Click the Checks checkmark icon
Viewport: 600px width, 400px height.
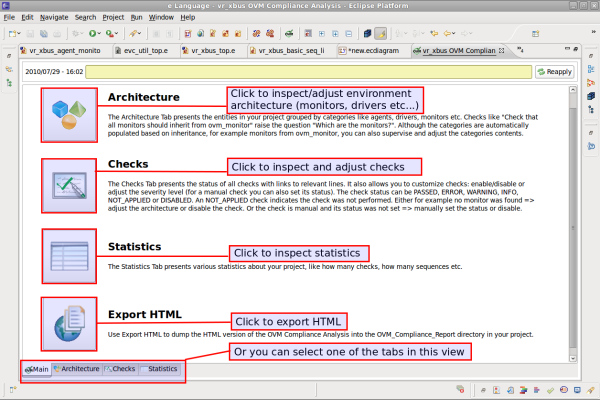click(69, 186)
